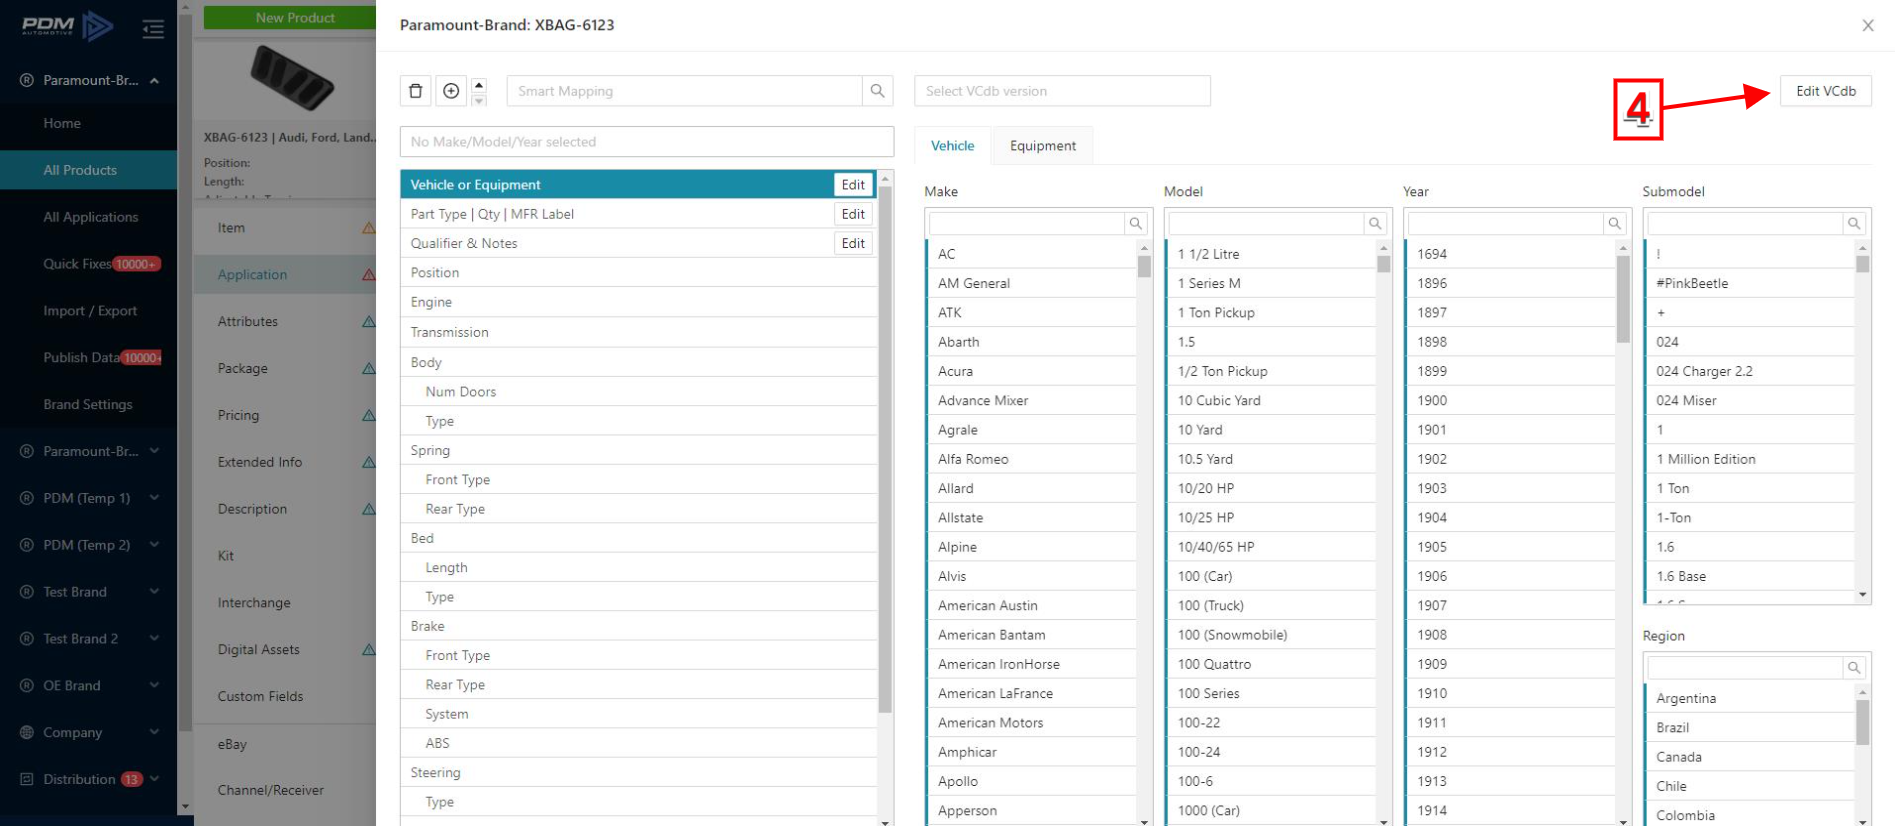
Task: Select 1 Million Edition in Submodel list
Action: [1750, 459]
